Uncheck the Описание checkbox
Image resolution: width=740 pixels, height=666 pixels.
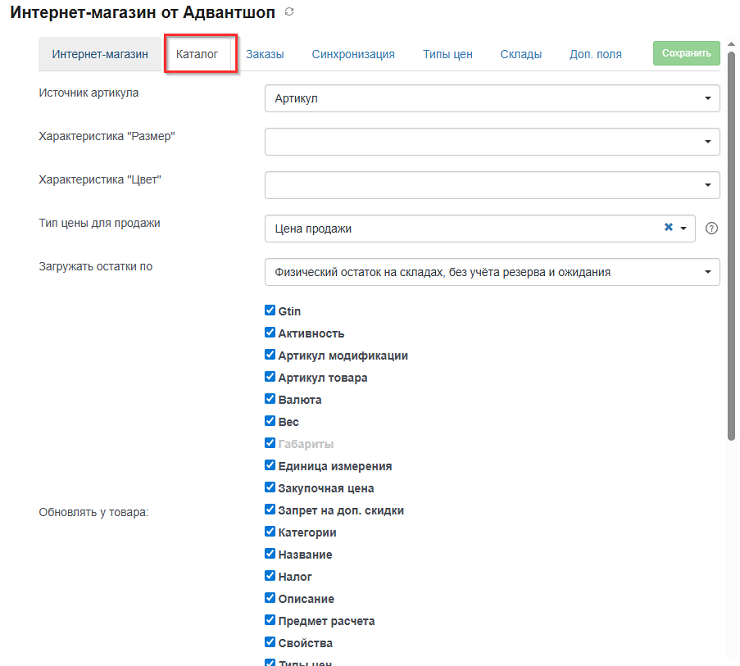270,598
